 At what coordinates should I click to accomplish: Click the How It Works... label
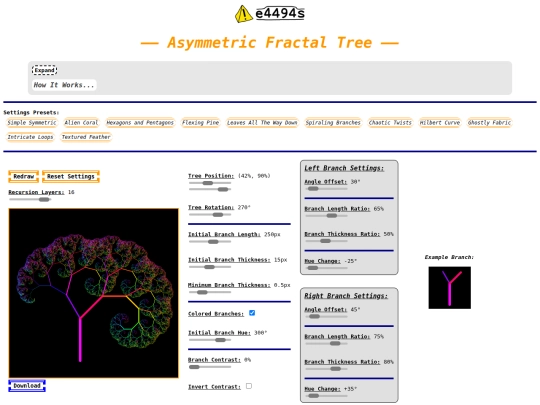[64, 85]
